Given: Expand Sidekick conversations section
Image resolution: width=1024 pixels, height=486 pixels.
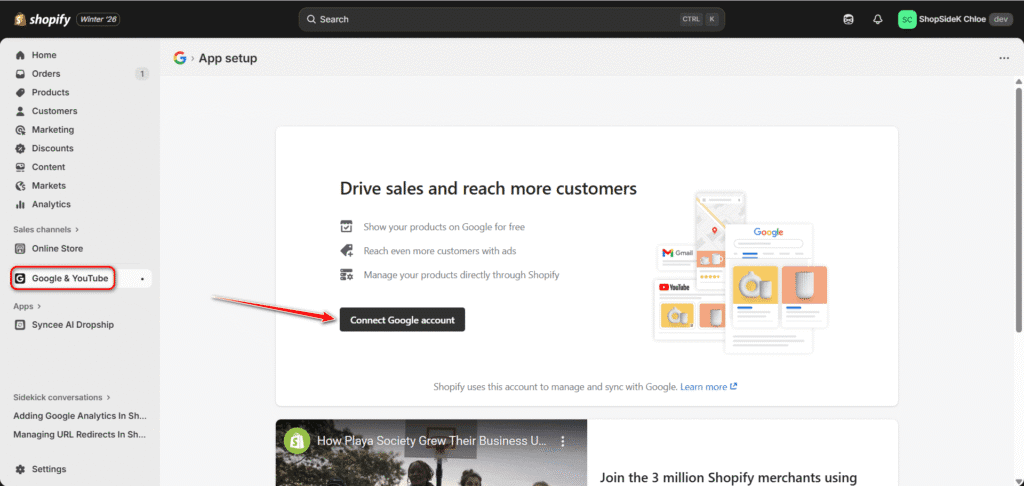Looking at the screenshot, I should coord(62,397).
